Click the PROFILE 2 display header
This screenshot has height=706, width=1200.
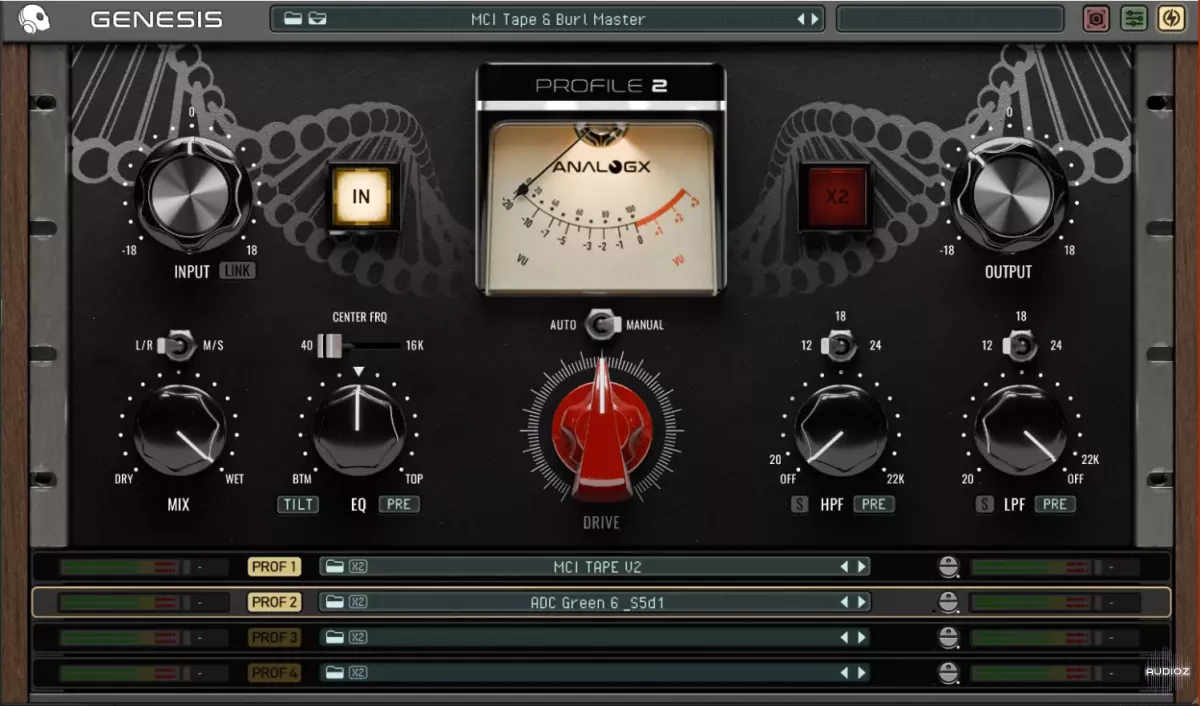(601, 85)
